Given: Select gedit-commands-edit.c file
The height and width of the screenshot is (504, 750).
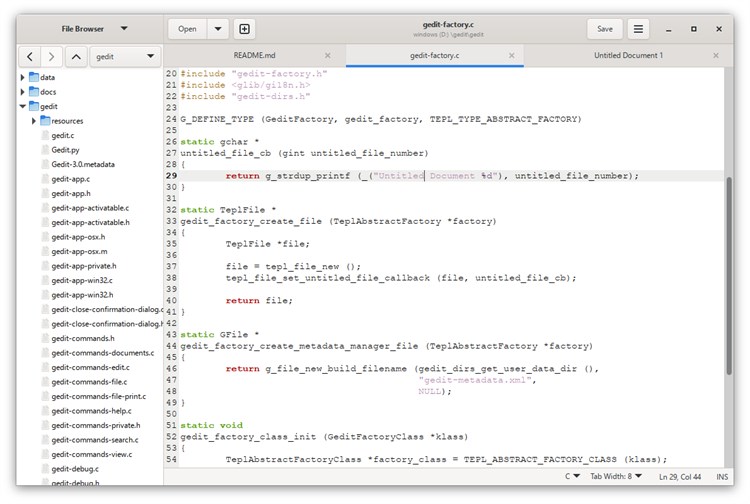Looking at the screenshot, I should coord(90,367).
